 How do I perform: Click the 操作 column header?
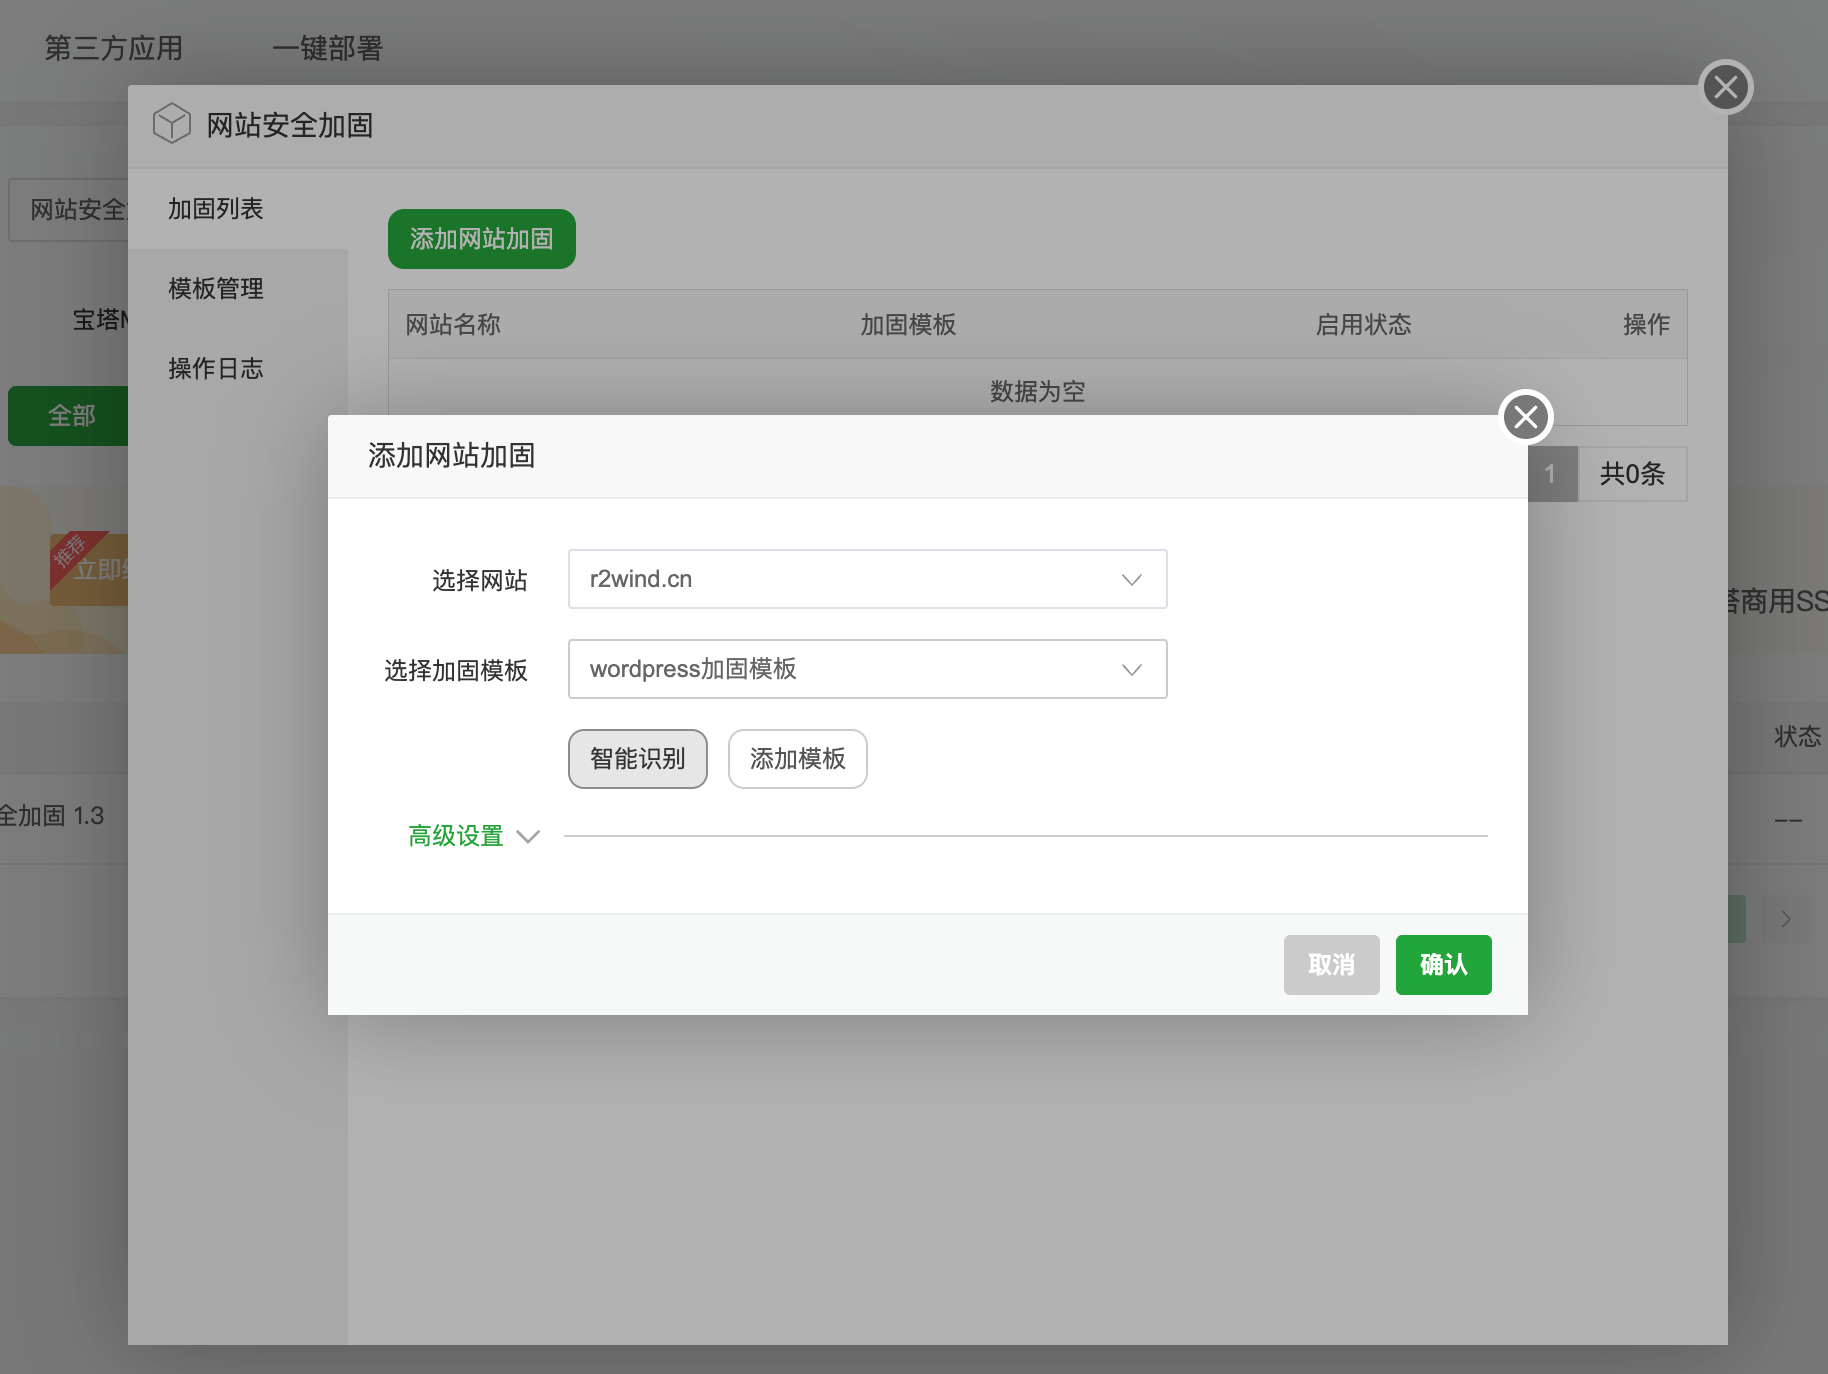1646,324
